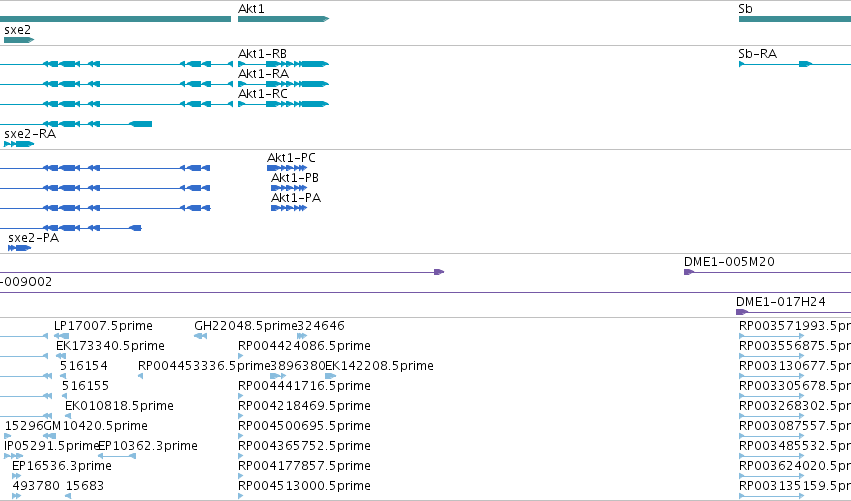Select transcript label Akt1-RB
Screen dimensions: 851x501
coord(262,54)
